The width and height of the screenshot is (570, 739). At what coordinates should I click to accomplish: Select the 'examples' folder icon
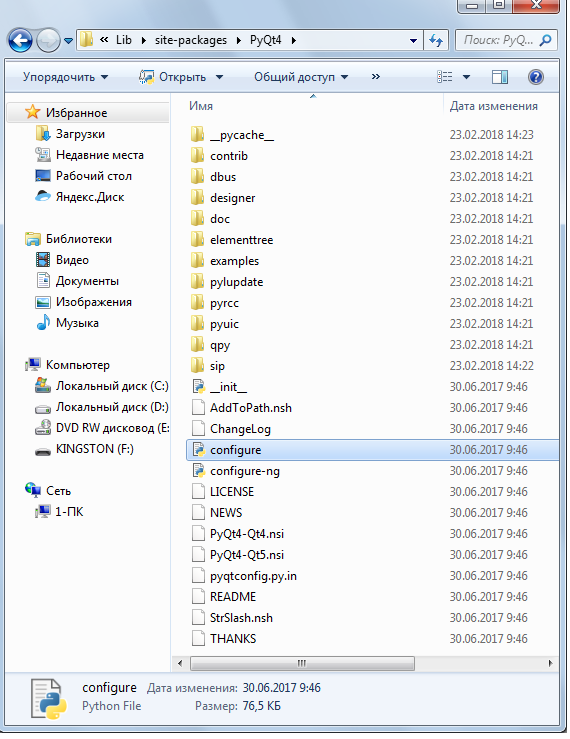[x=198, y=260]
